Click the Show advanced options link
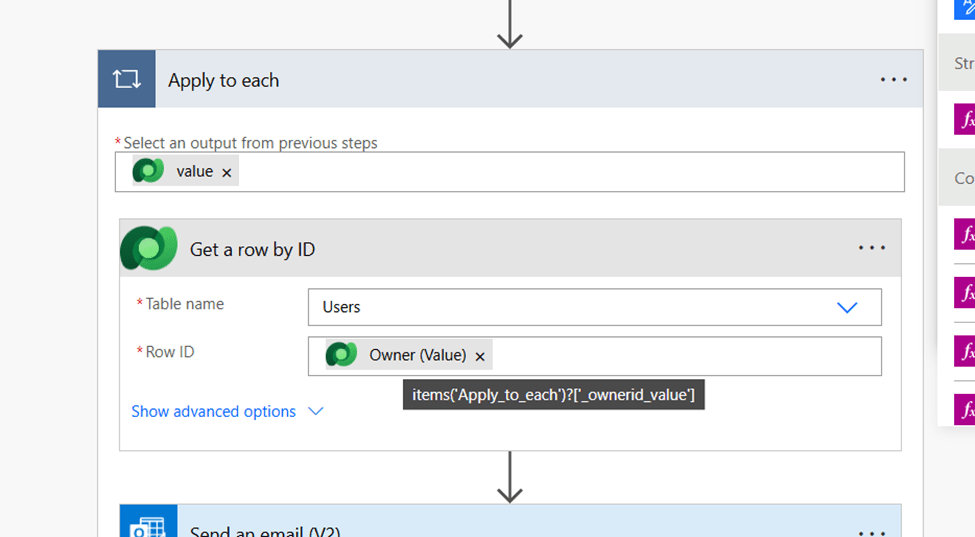The height and width of the screenshot is (537, 975). [x=213, y=411]
